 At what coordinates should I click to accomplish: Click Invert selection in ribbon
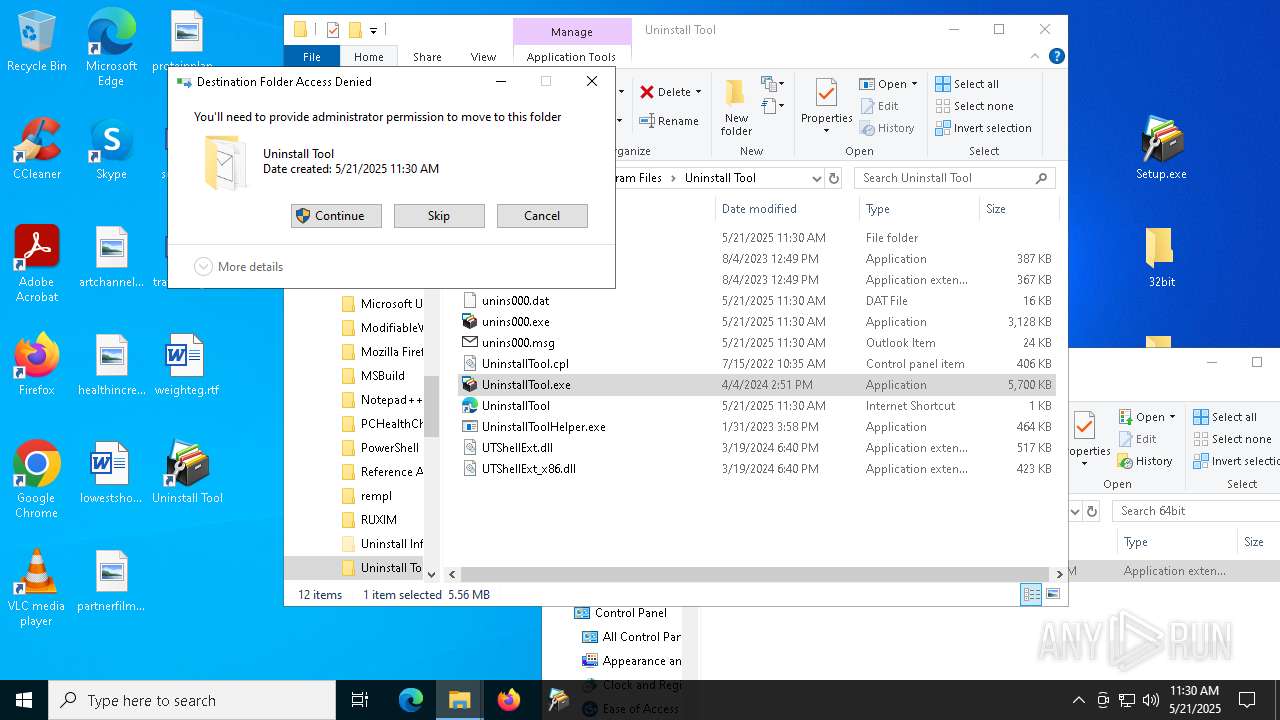click(x=983, y=128)
